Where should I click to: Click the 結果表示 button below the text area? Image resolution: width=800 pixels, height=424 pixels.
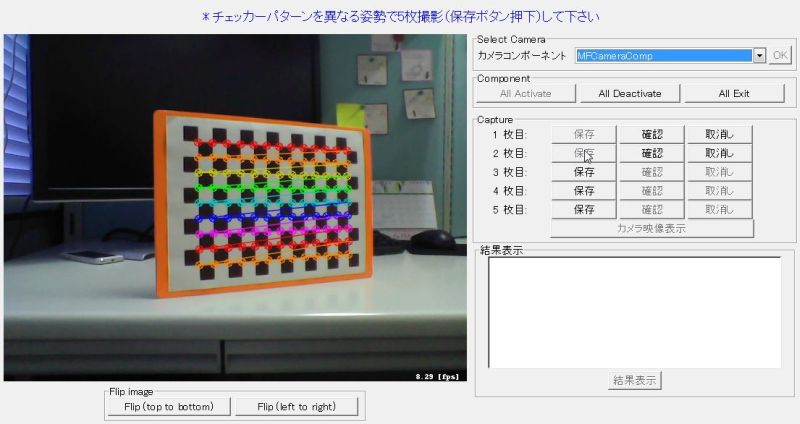[634, 381]
